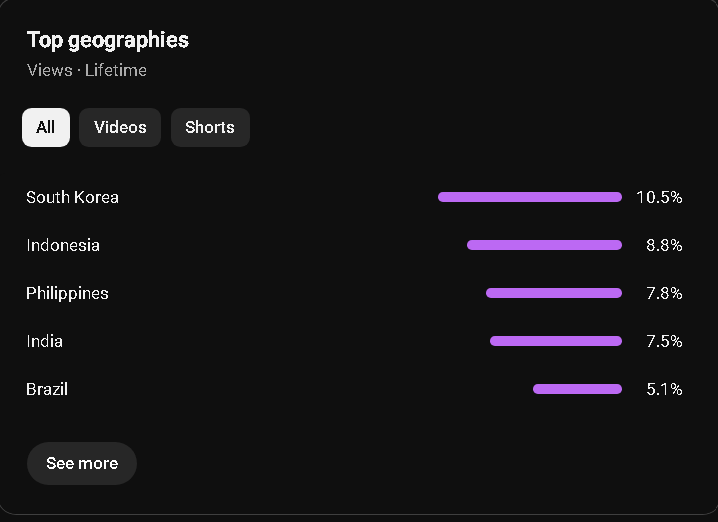
Task: Open the See more button
Action: 82,463
